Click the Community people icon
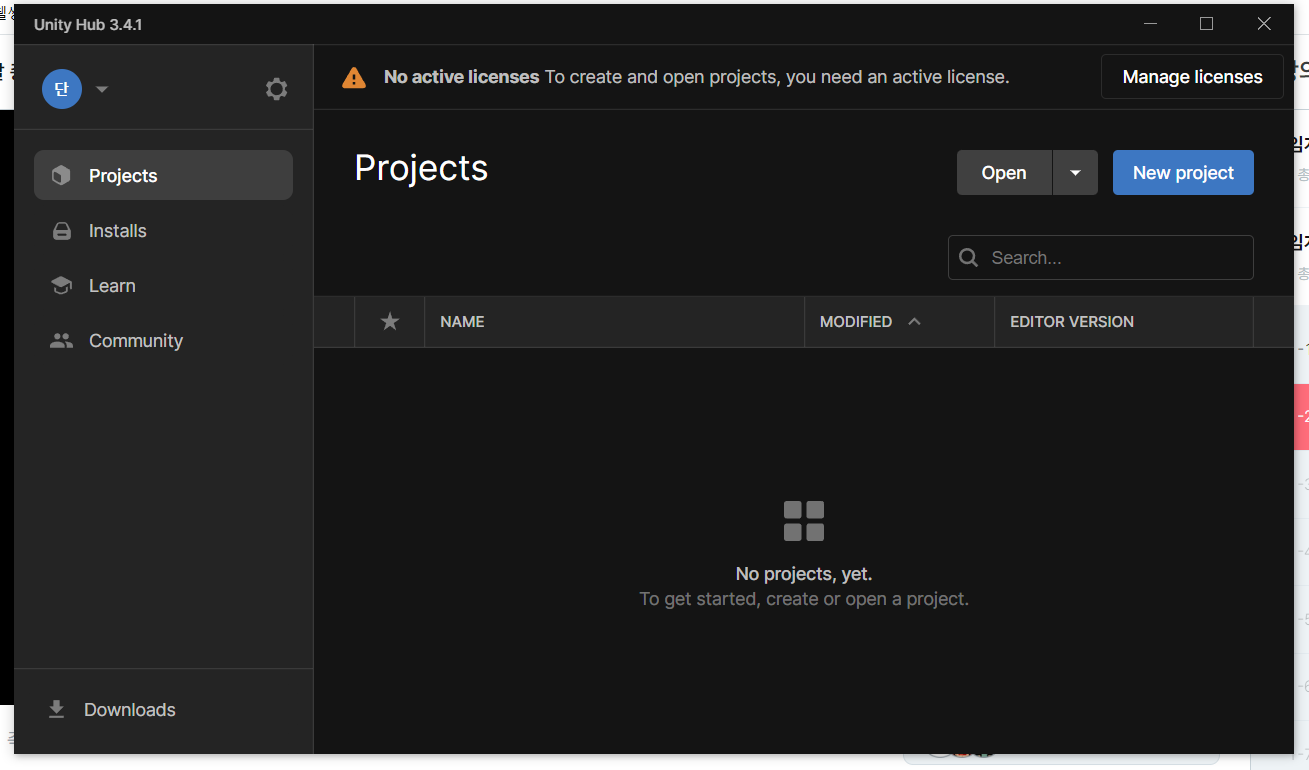 (x=62, y=341)
